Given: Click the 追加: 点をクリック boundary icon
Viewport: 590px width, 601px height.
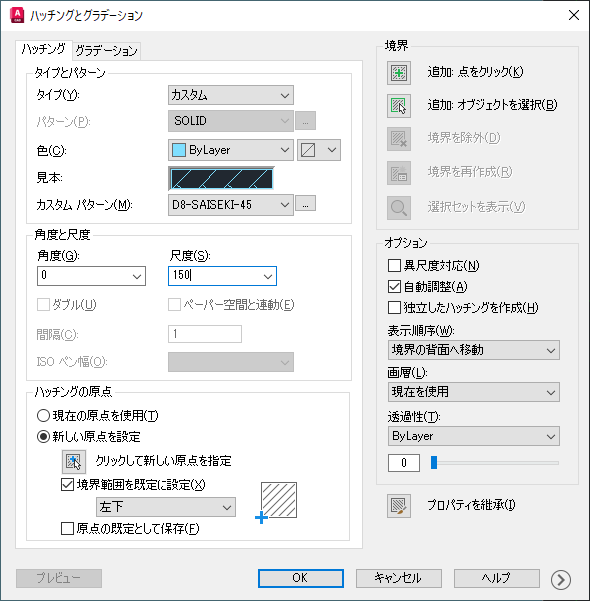Looking at the screenshot, I should (x=399, y=73).
